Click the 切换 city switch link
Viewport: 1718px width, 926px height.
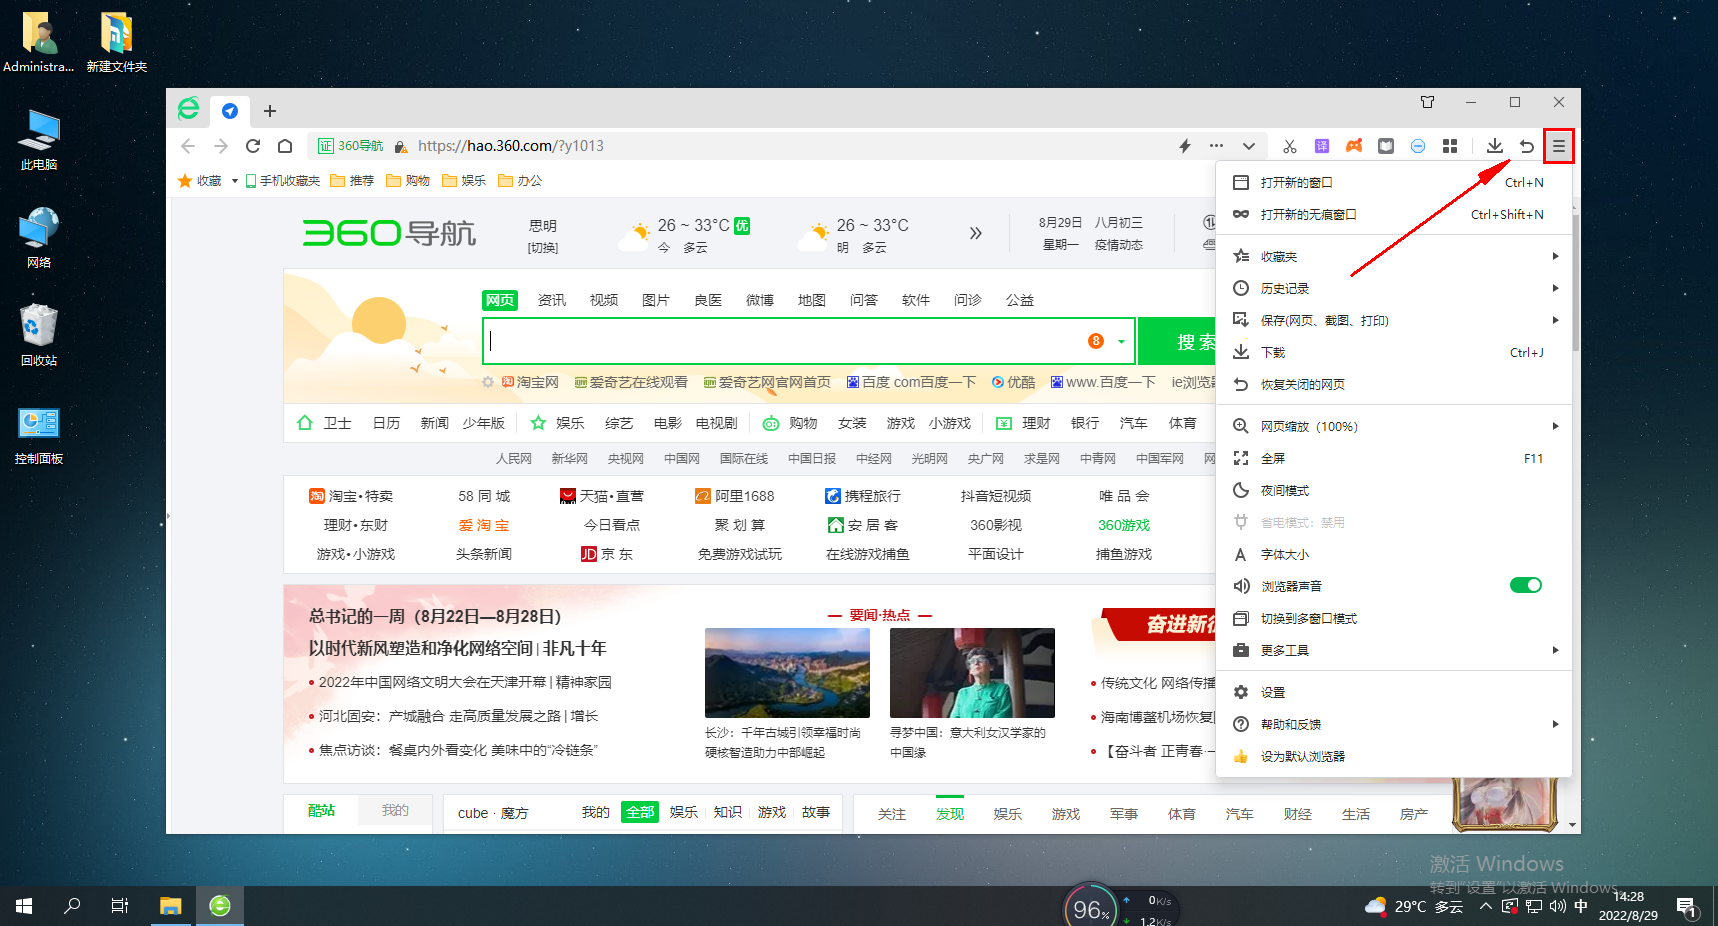pyautogui.click(x=543, y=248)
